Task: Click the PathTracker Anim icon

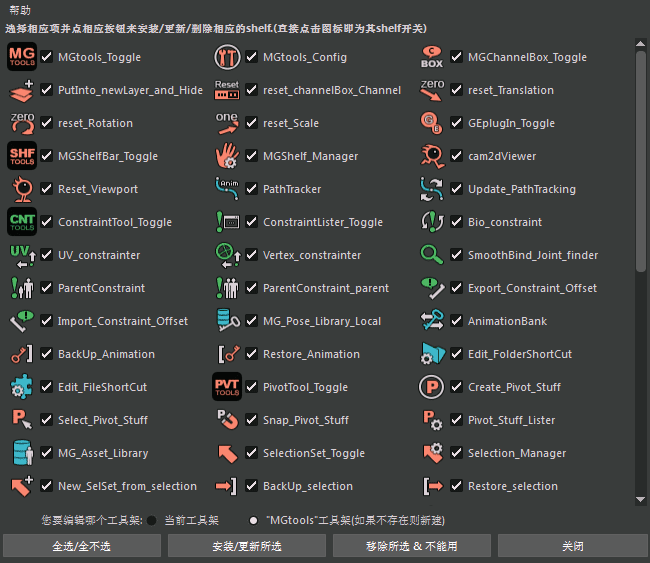Action: [227, 189]
